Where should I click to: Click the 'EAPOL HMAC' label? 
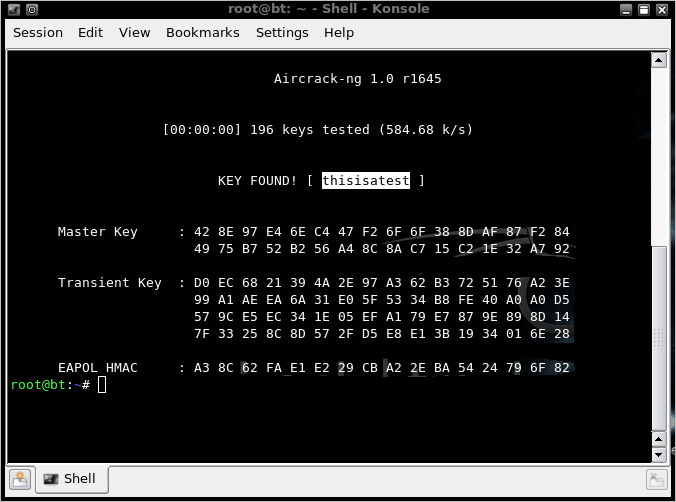98,368
